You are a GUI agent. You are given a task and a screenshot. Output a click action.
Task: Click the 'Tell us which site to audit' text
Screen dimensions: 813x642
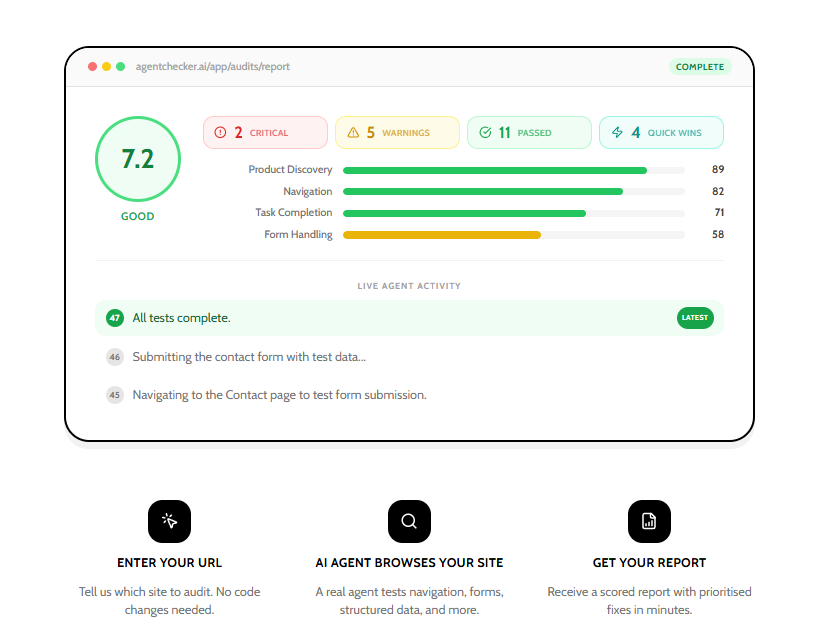(170, 601)
